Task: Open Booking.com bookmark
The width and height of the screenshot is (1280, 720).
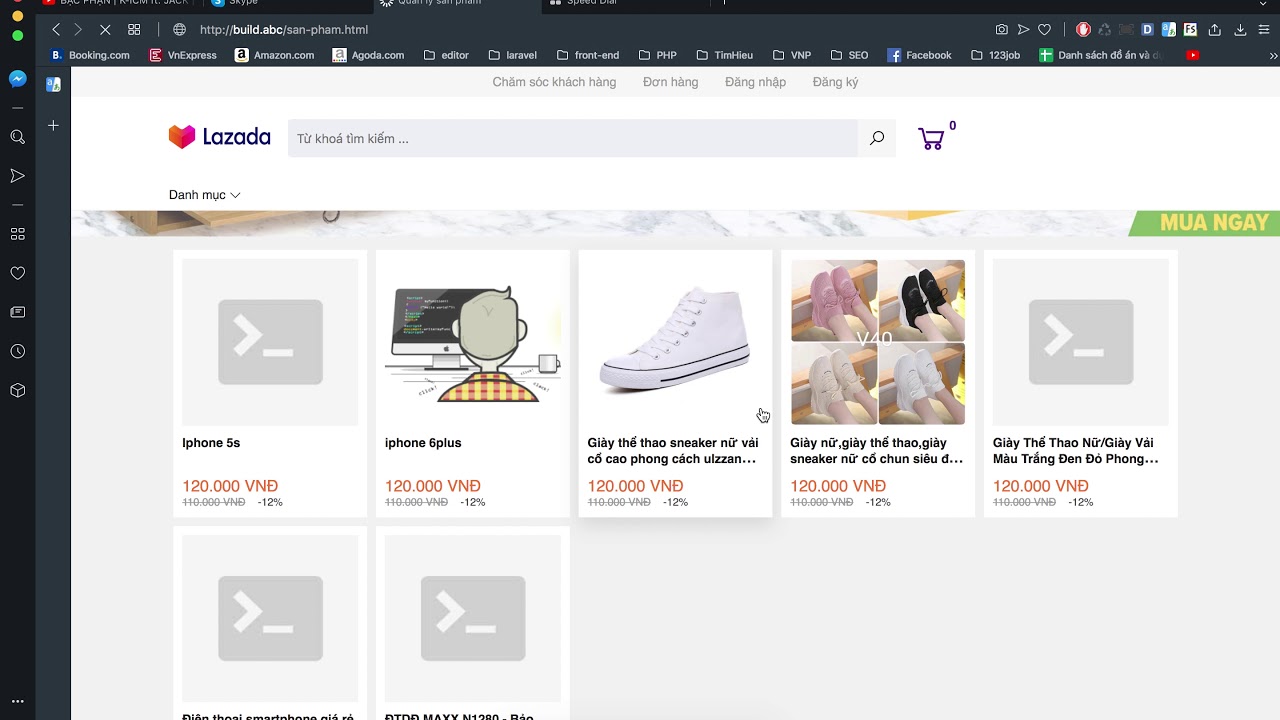Action: 90,55
